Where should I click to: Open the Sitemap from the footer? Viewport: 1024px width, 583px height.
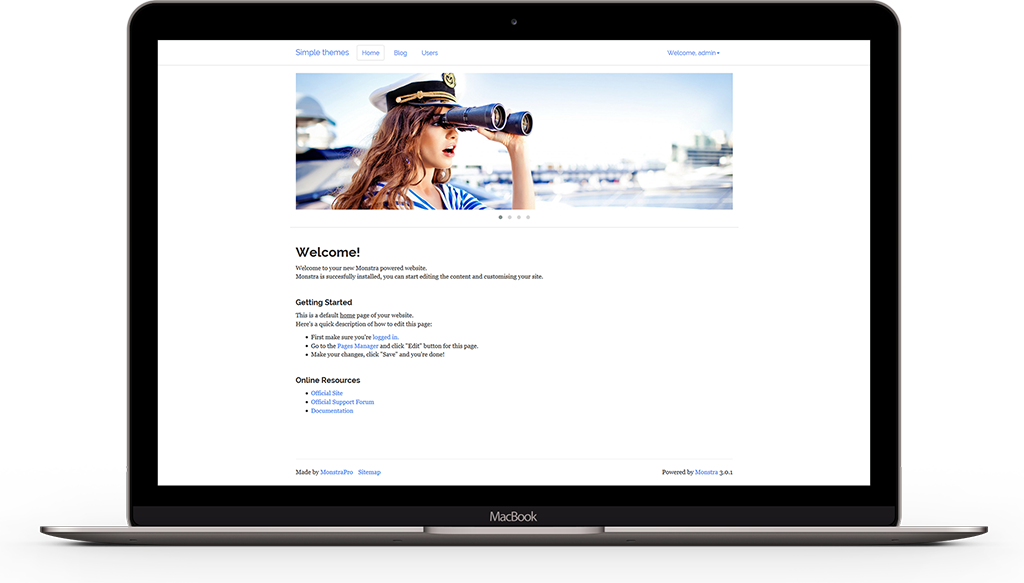[369, 471]
